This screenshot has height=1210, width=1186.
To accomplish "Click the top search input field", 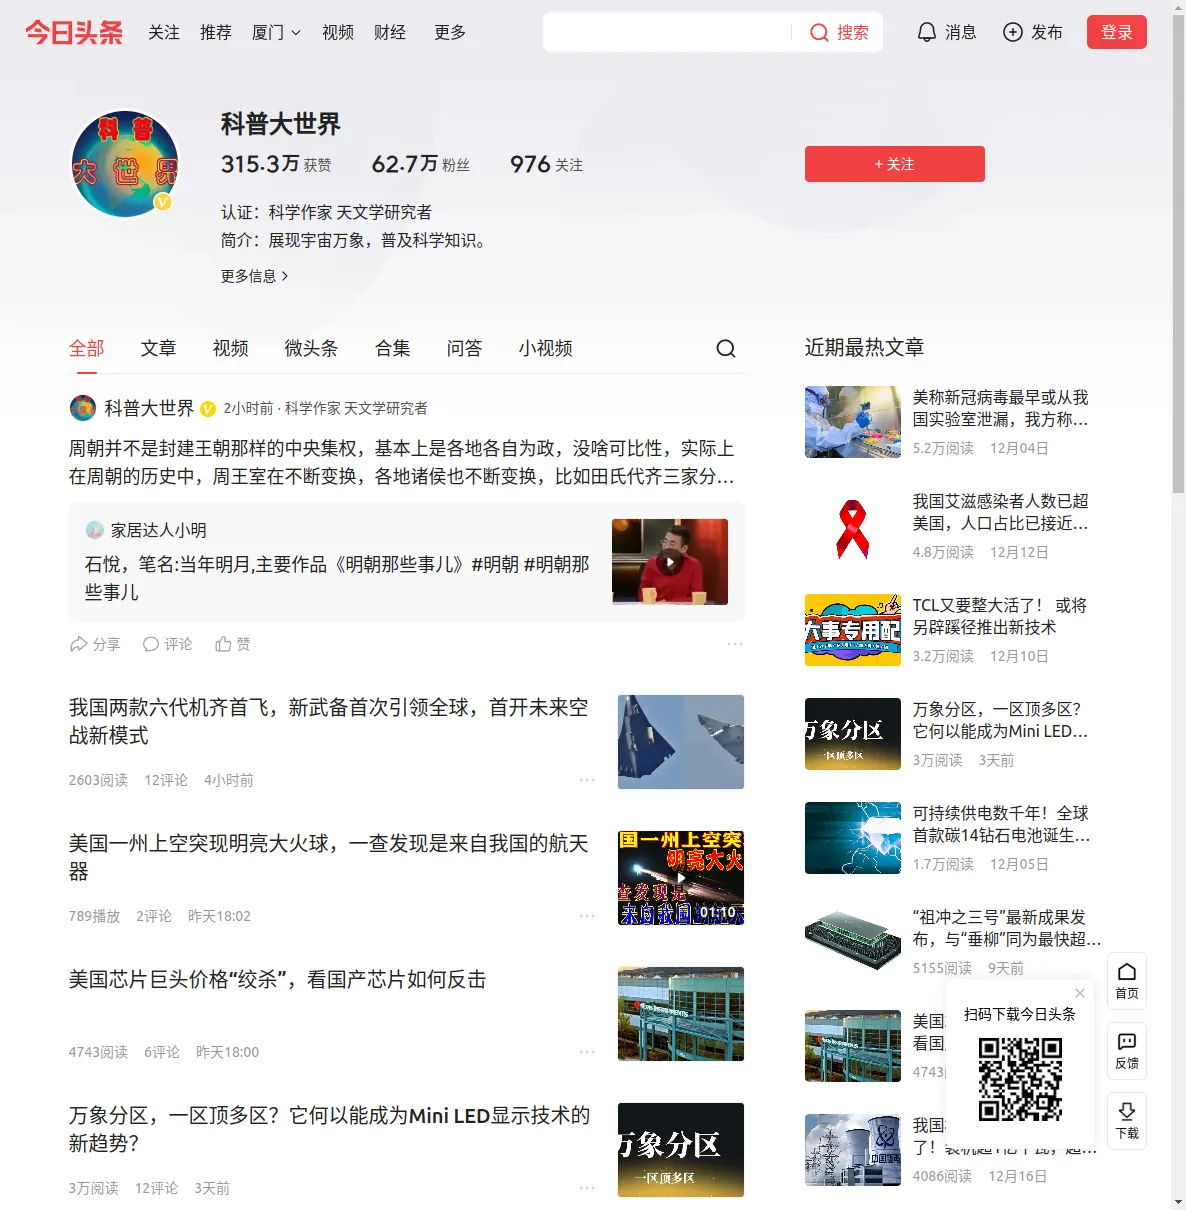I will tap(668, 32).
